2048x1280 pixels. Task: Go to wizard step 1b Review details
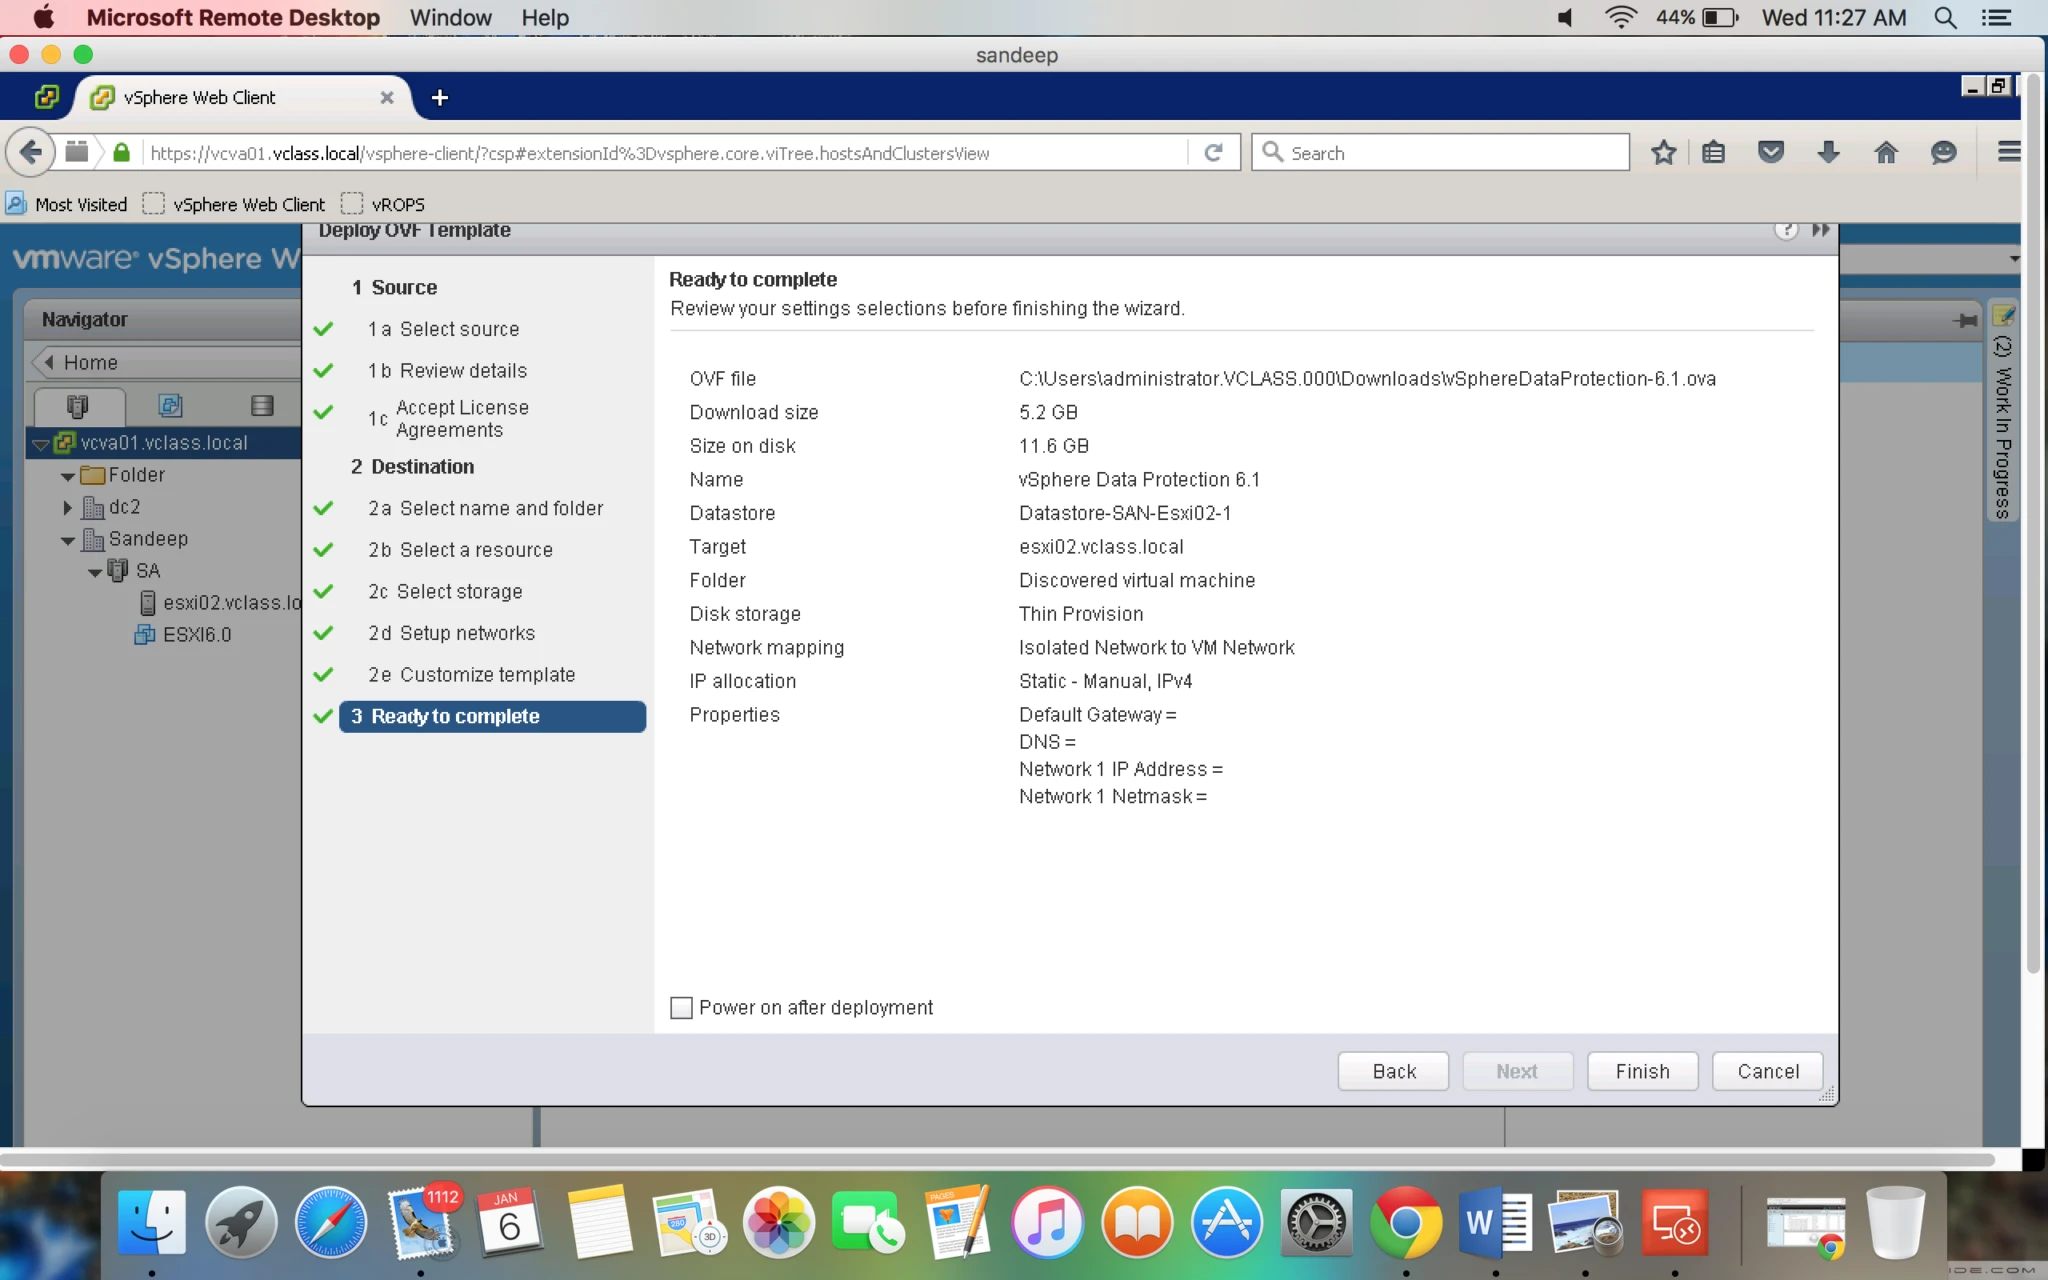pos(447,370)
